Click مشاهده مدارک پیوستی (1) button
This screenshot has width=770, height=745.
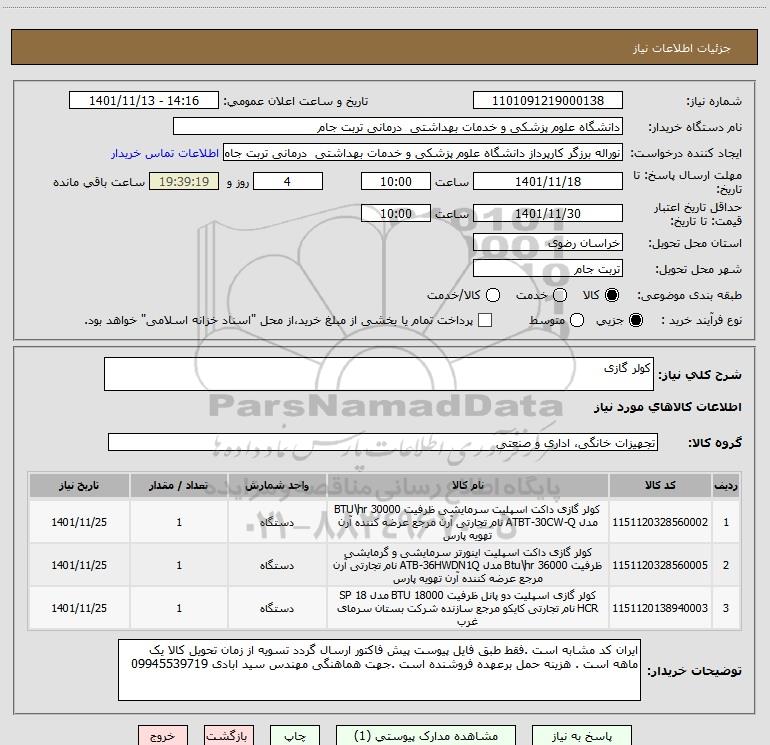click(426, 736)
